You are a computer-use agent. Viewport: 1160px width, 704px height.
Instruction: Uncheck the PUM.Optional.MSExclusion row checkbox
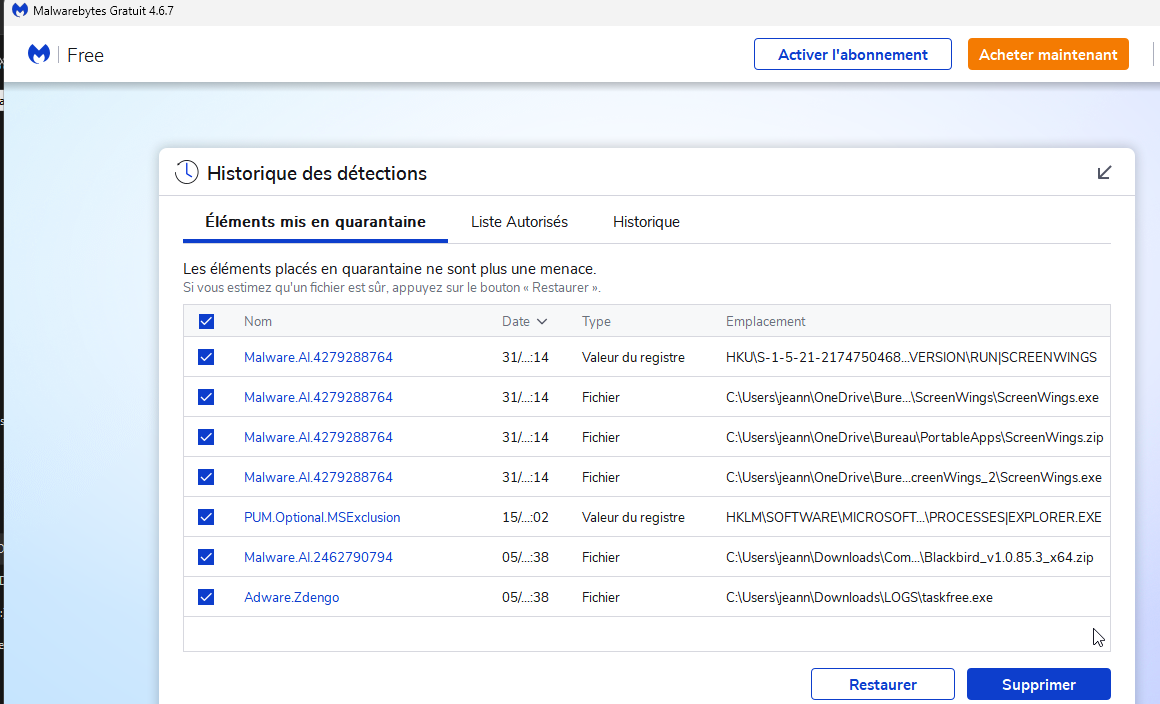pyautogui.click(x=206, y=517)
